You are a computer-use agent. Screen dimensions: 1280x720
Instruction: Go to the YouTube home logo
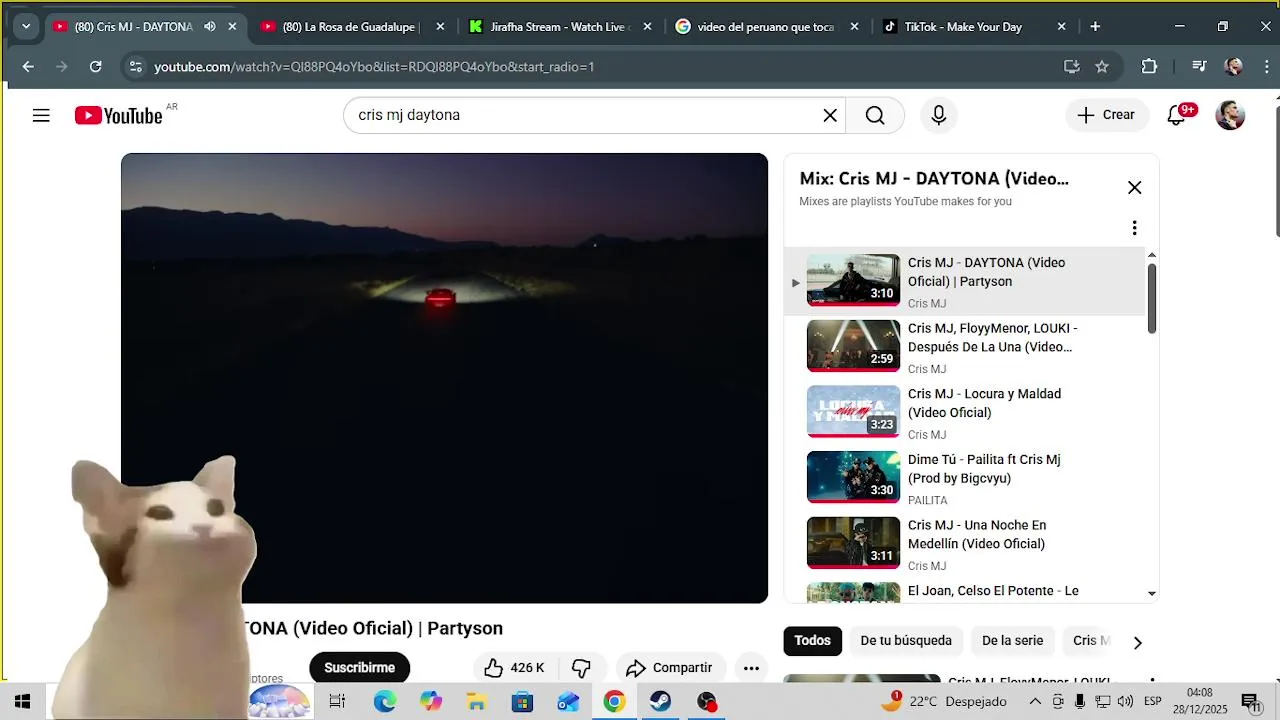[118, 116]
